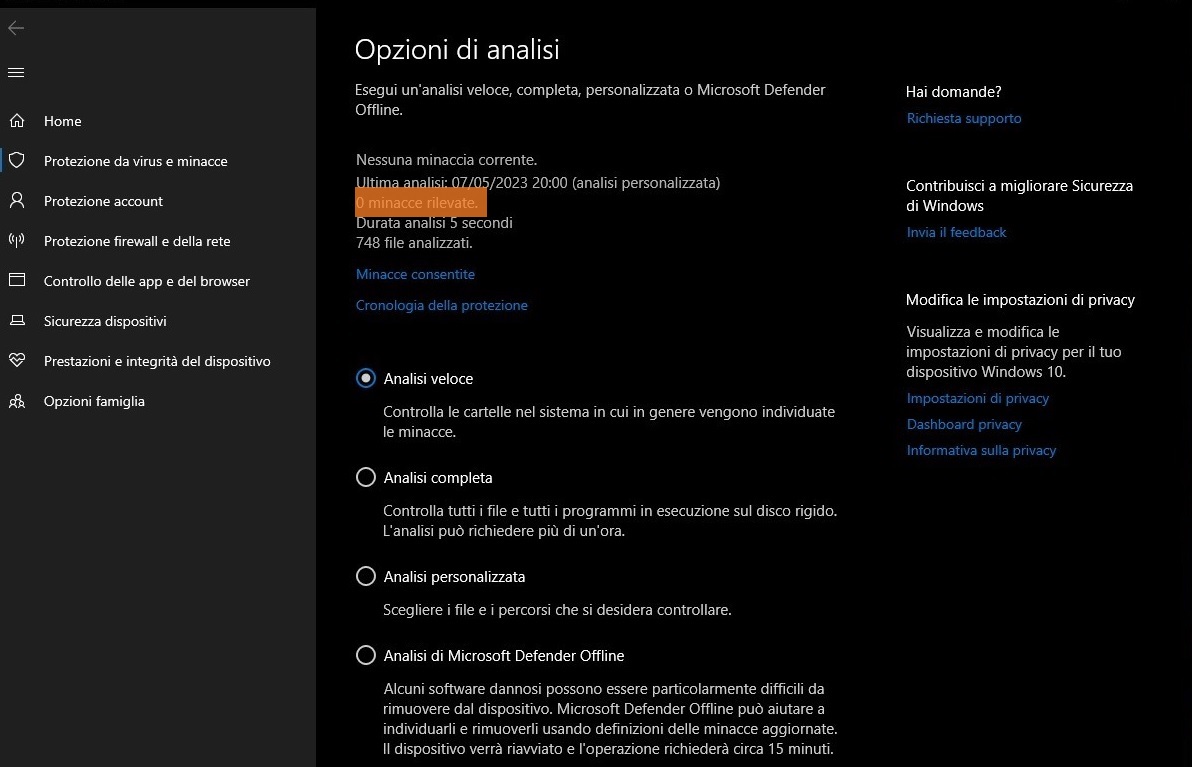Viewport: 1192px width, 767px height.
Task: Toggle the hamburger navigation menu
Action: click(16, 72)
